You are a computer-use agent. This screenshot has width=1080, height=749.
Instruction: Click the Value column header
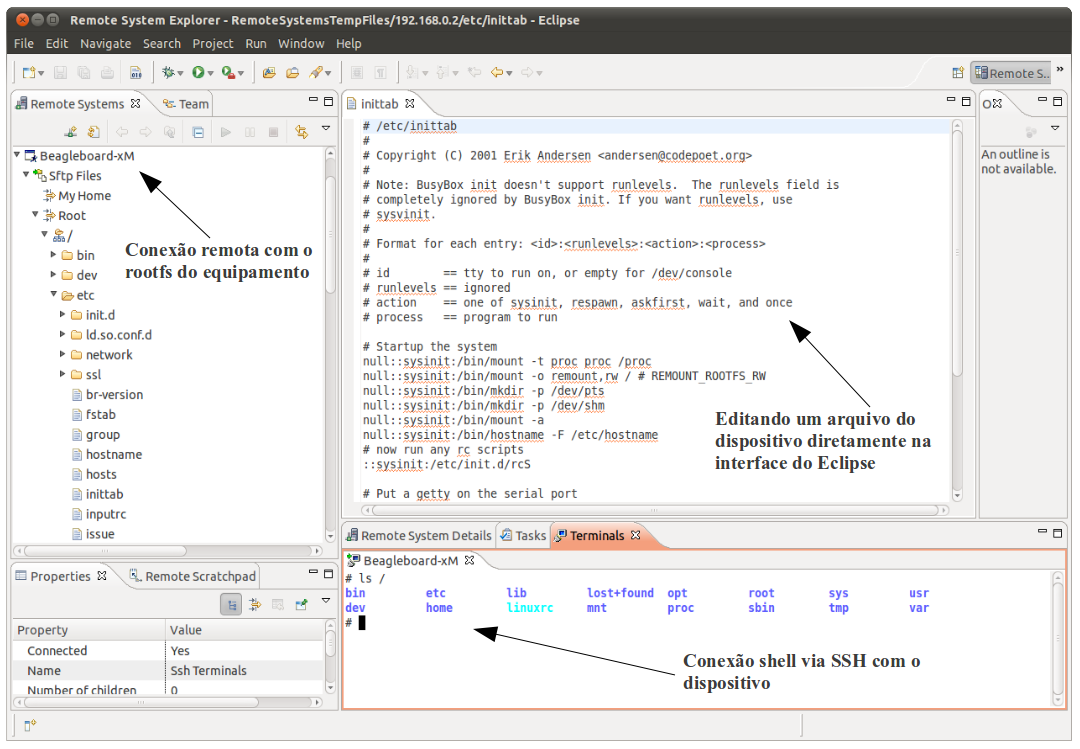[245, 630]
